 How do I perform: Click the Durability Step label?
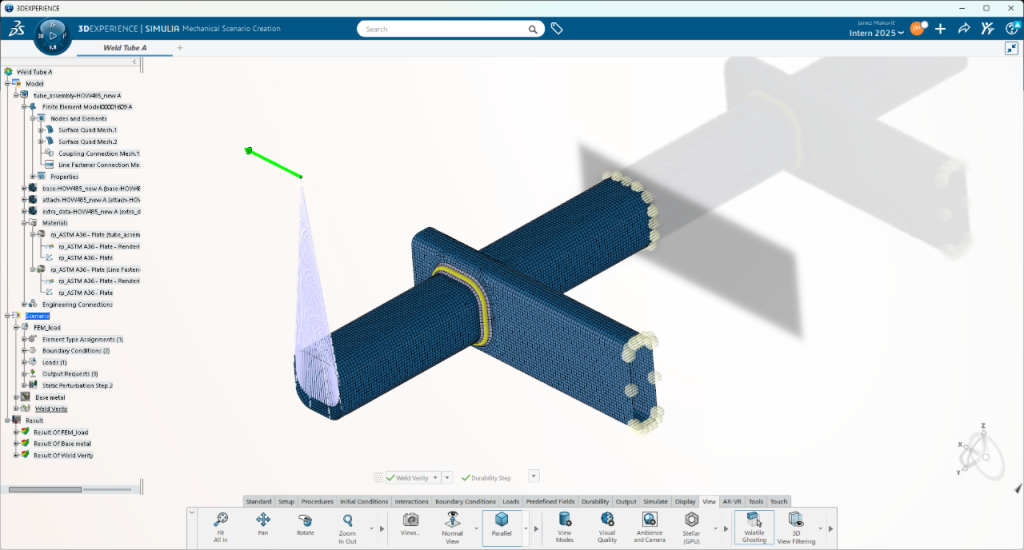(491, 478)
